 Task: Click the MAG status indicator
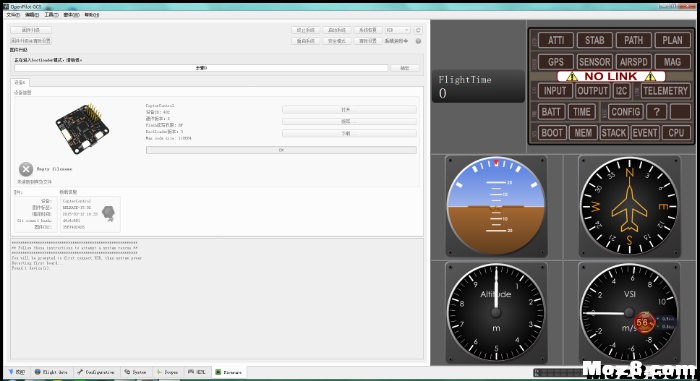672,62
